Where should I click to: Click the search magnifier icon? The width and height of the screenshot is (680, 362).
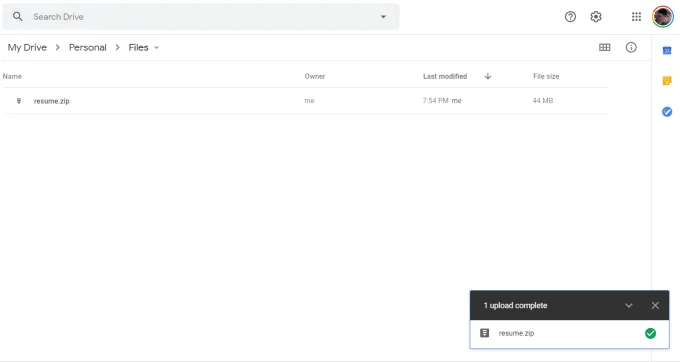[17, 16]
